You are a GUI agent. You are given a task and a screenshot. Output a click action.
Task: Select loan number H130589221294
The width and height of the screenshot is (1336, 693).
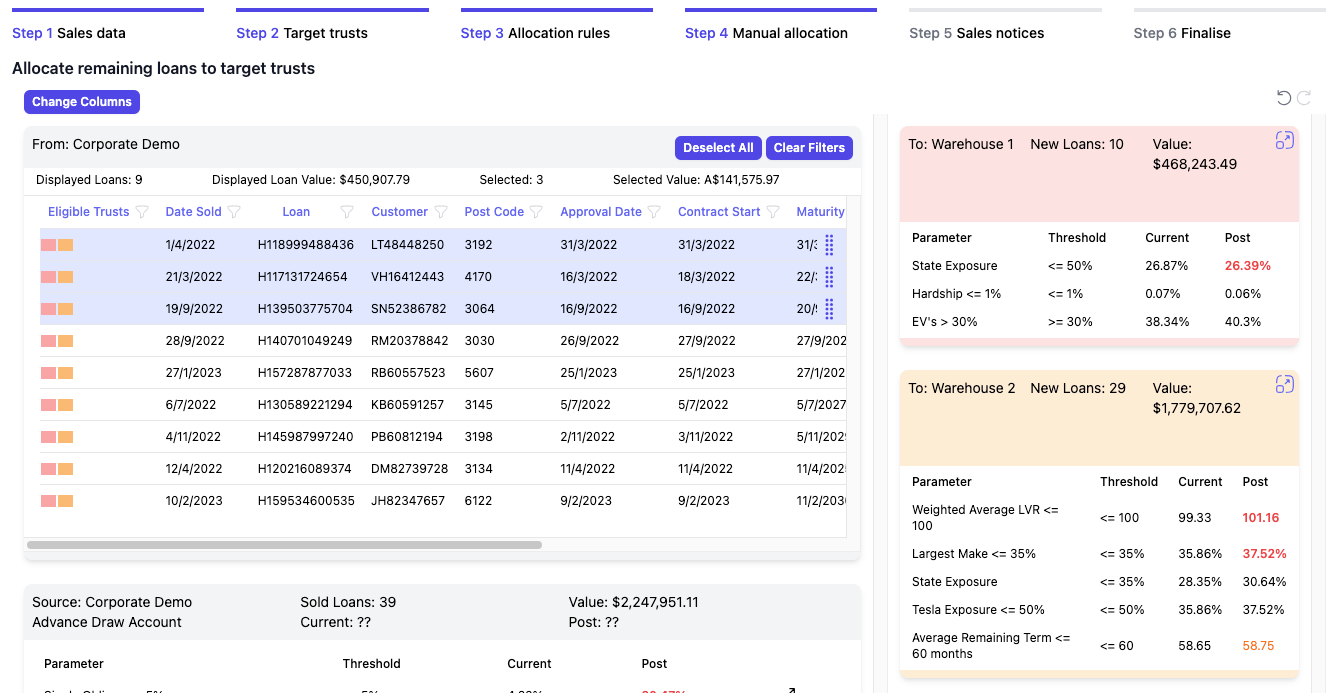305,405
